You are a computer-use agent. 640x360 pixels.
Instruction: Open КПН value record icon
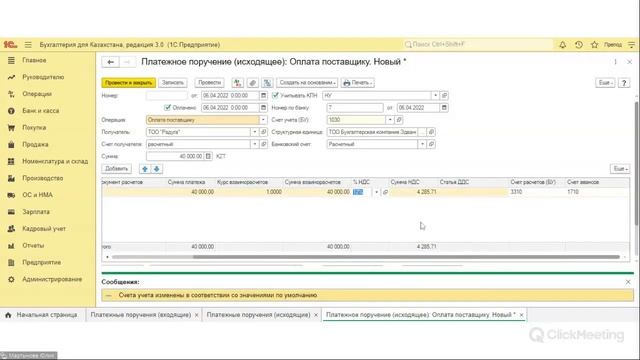click(x=444, y=96)
